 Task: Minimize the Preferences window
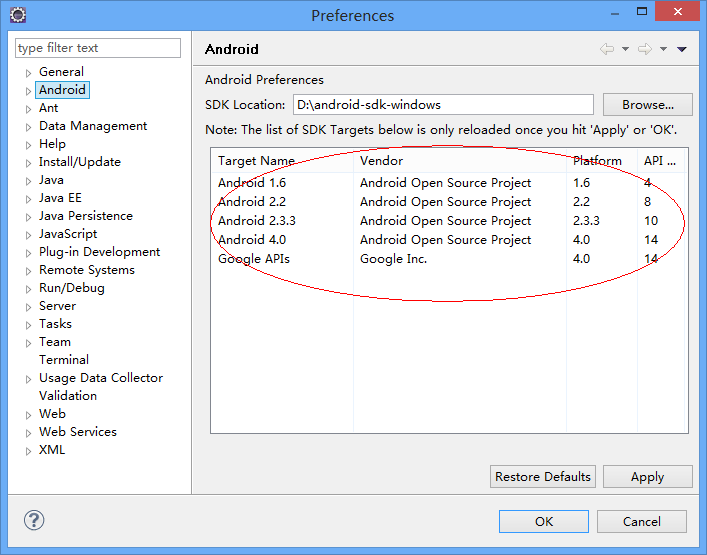616,13
